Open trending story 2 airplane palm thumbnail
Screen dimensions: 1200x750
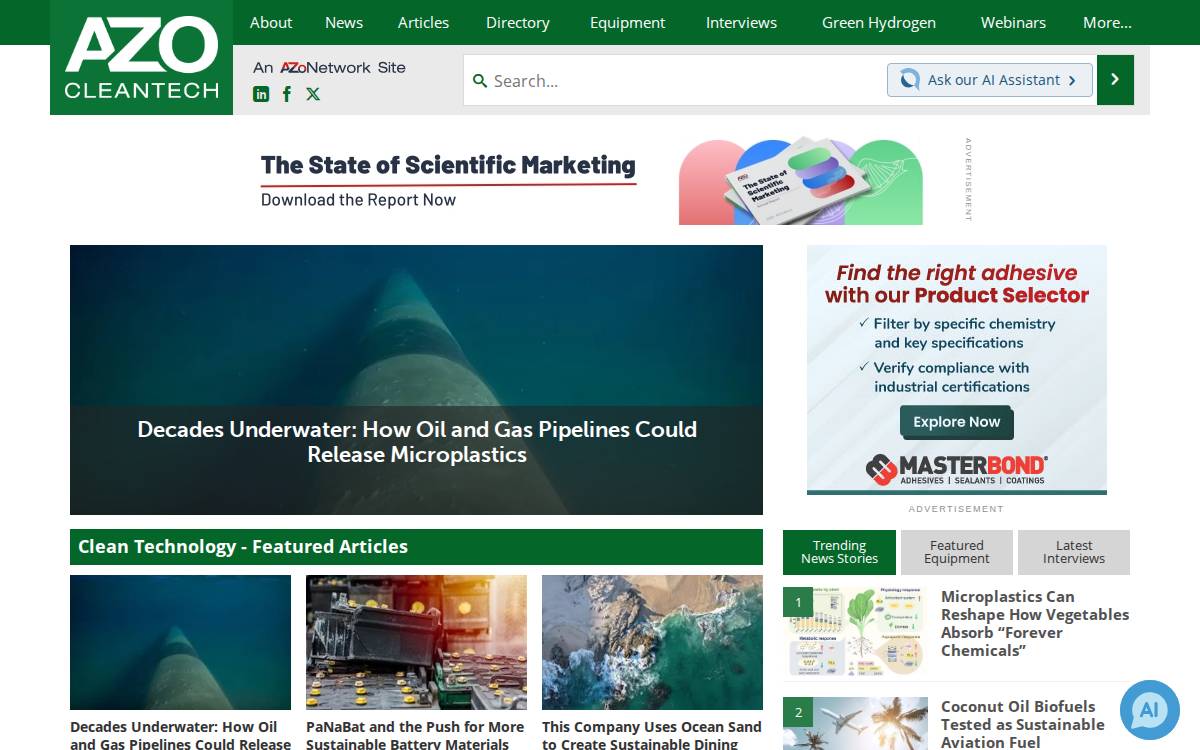(855, 723)
